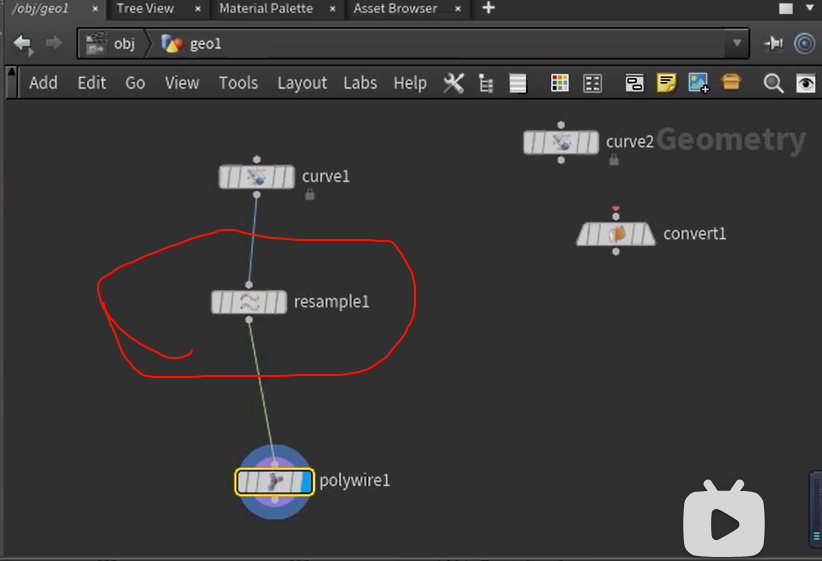
Task: Go forward in network history
Action: tap(53, 43)
